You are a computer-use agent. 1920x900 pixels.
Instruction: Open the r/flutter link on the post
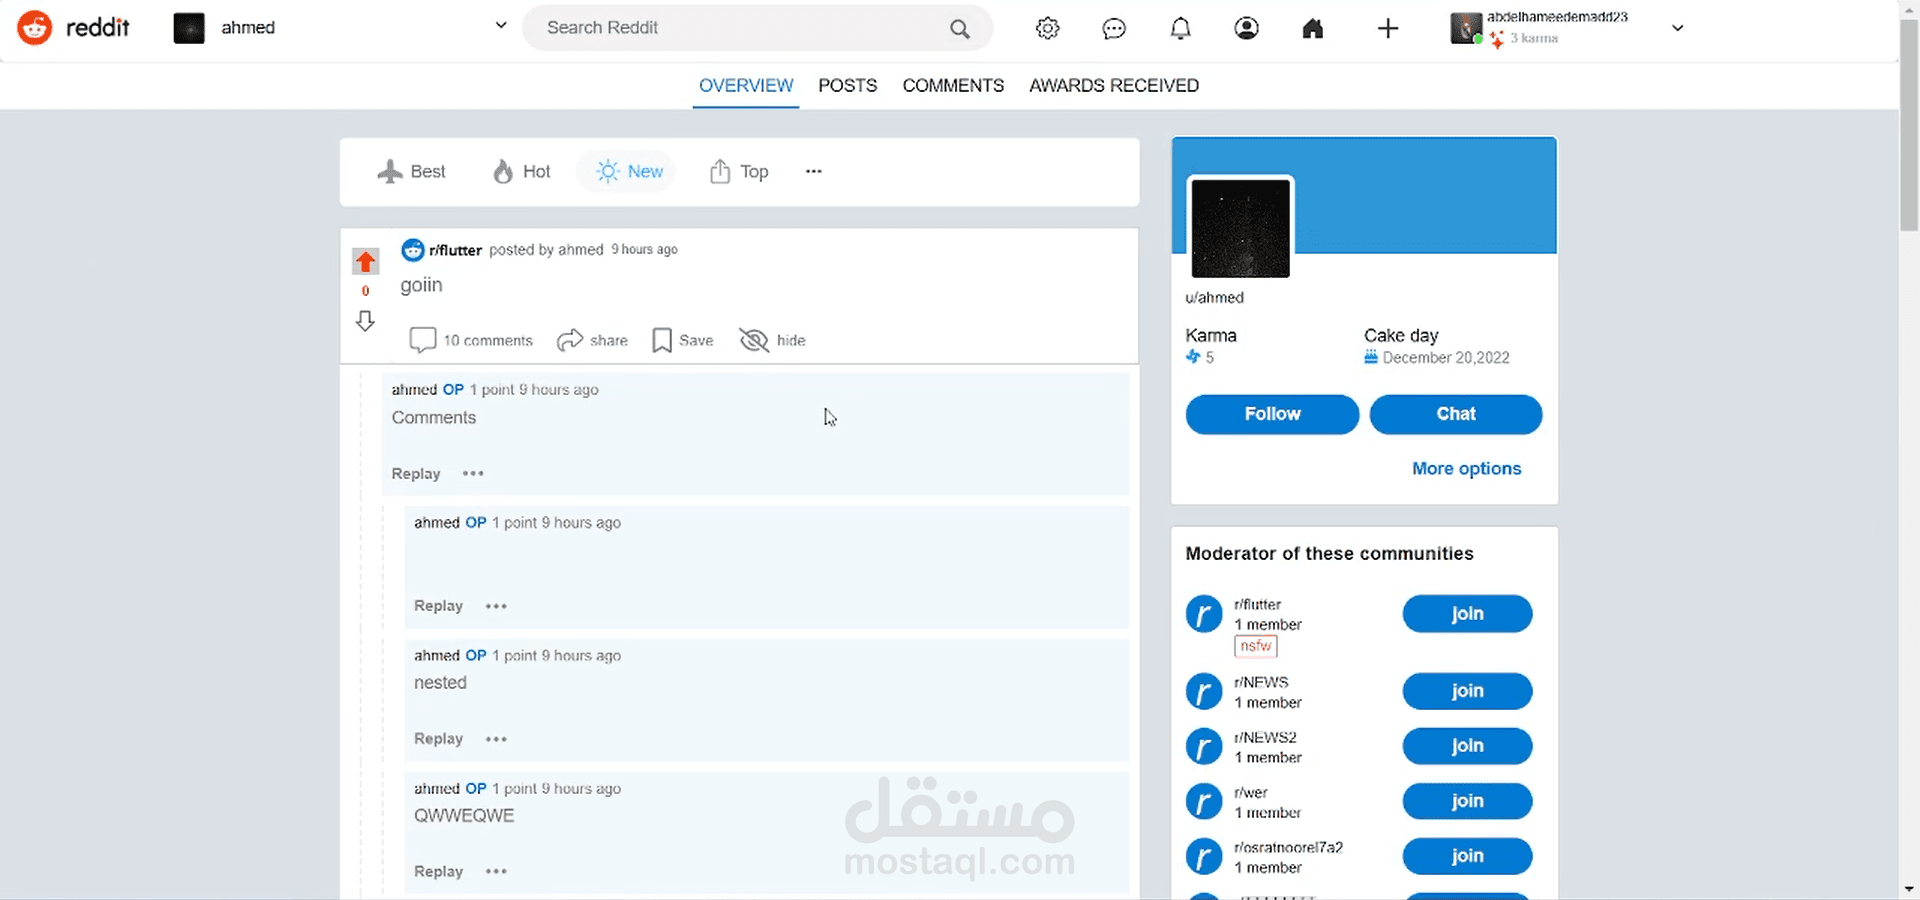(x=456, y=250)
